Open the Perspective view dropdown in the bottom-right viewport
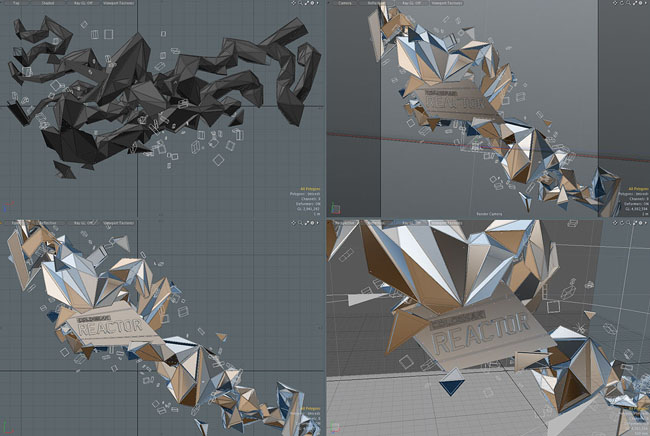 pyautogui.click(x=345, y=223)
